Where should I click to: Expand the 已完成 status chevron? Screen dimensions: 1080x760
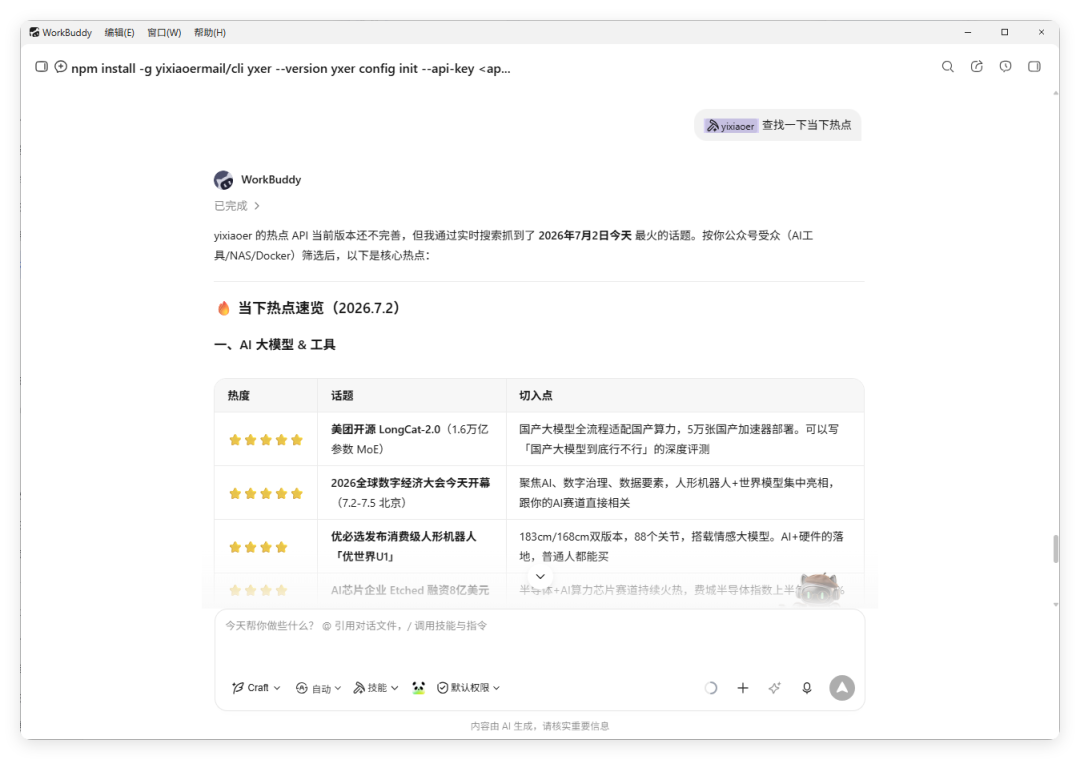[x=257, y=206]
